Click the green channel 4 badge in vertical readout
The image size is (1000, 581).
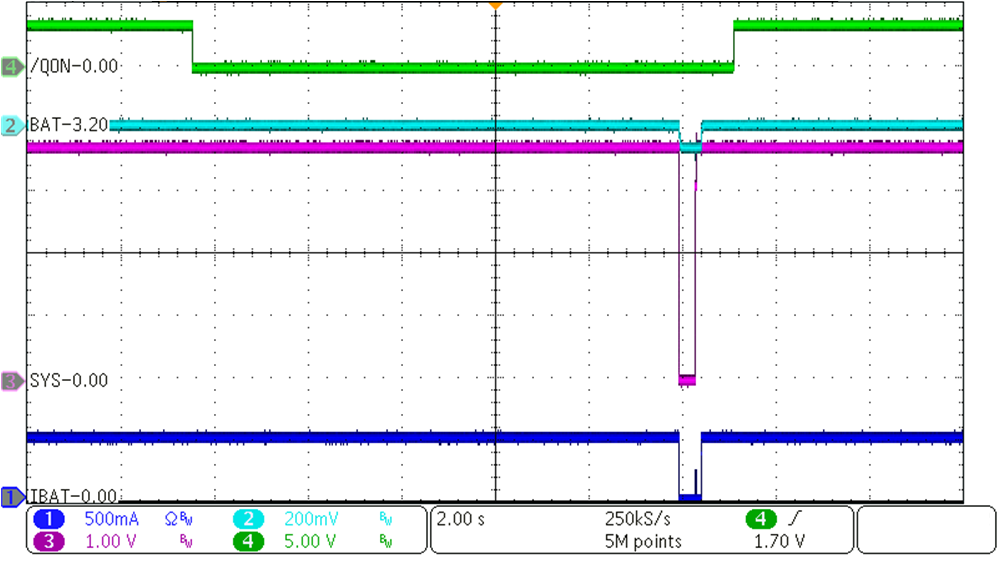249,542
